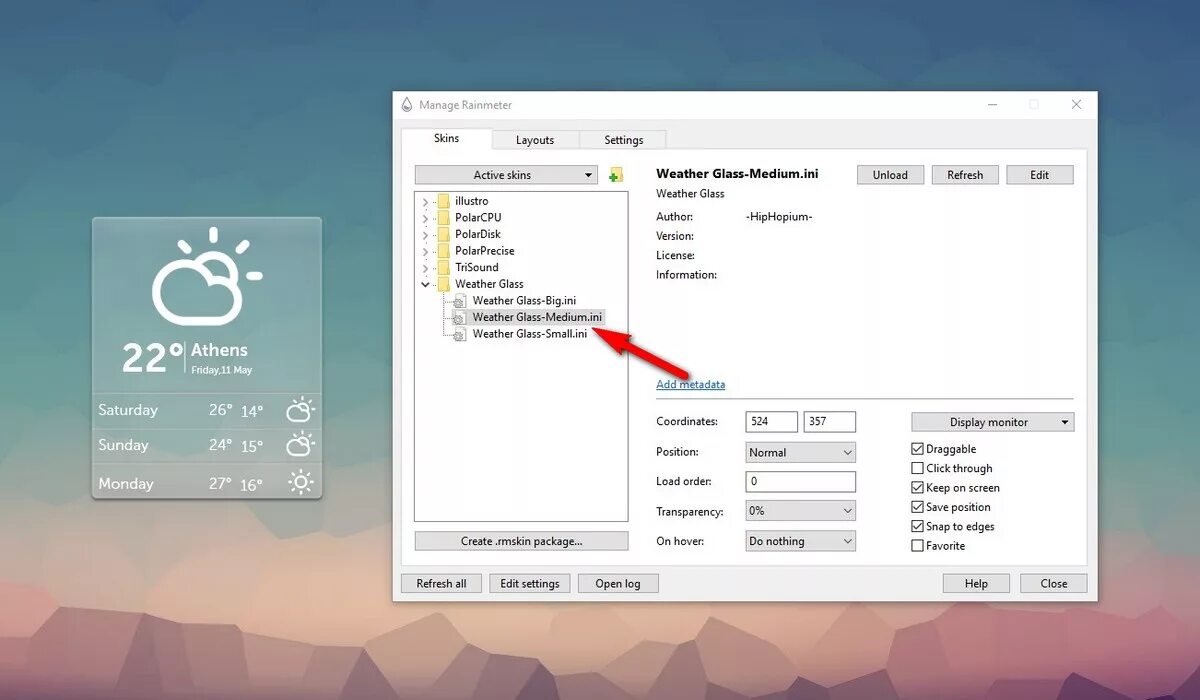
Task: Open the On hover dropdown
Action: tap(801, 541)
